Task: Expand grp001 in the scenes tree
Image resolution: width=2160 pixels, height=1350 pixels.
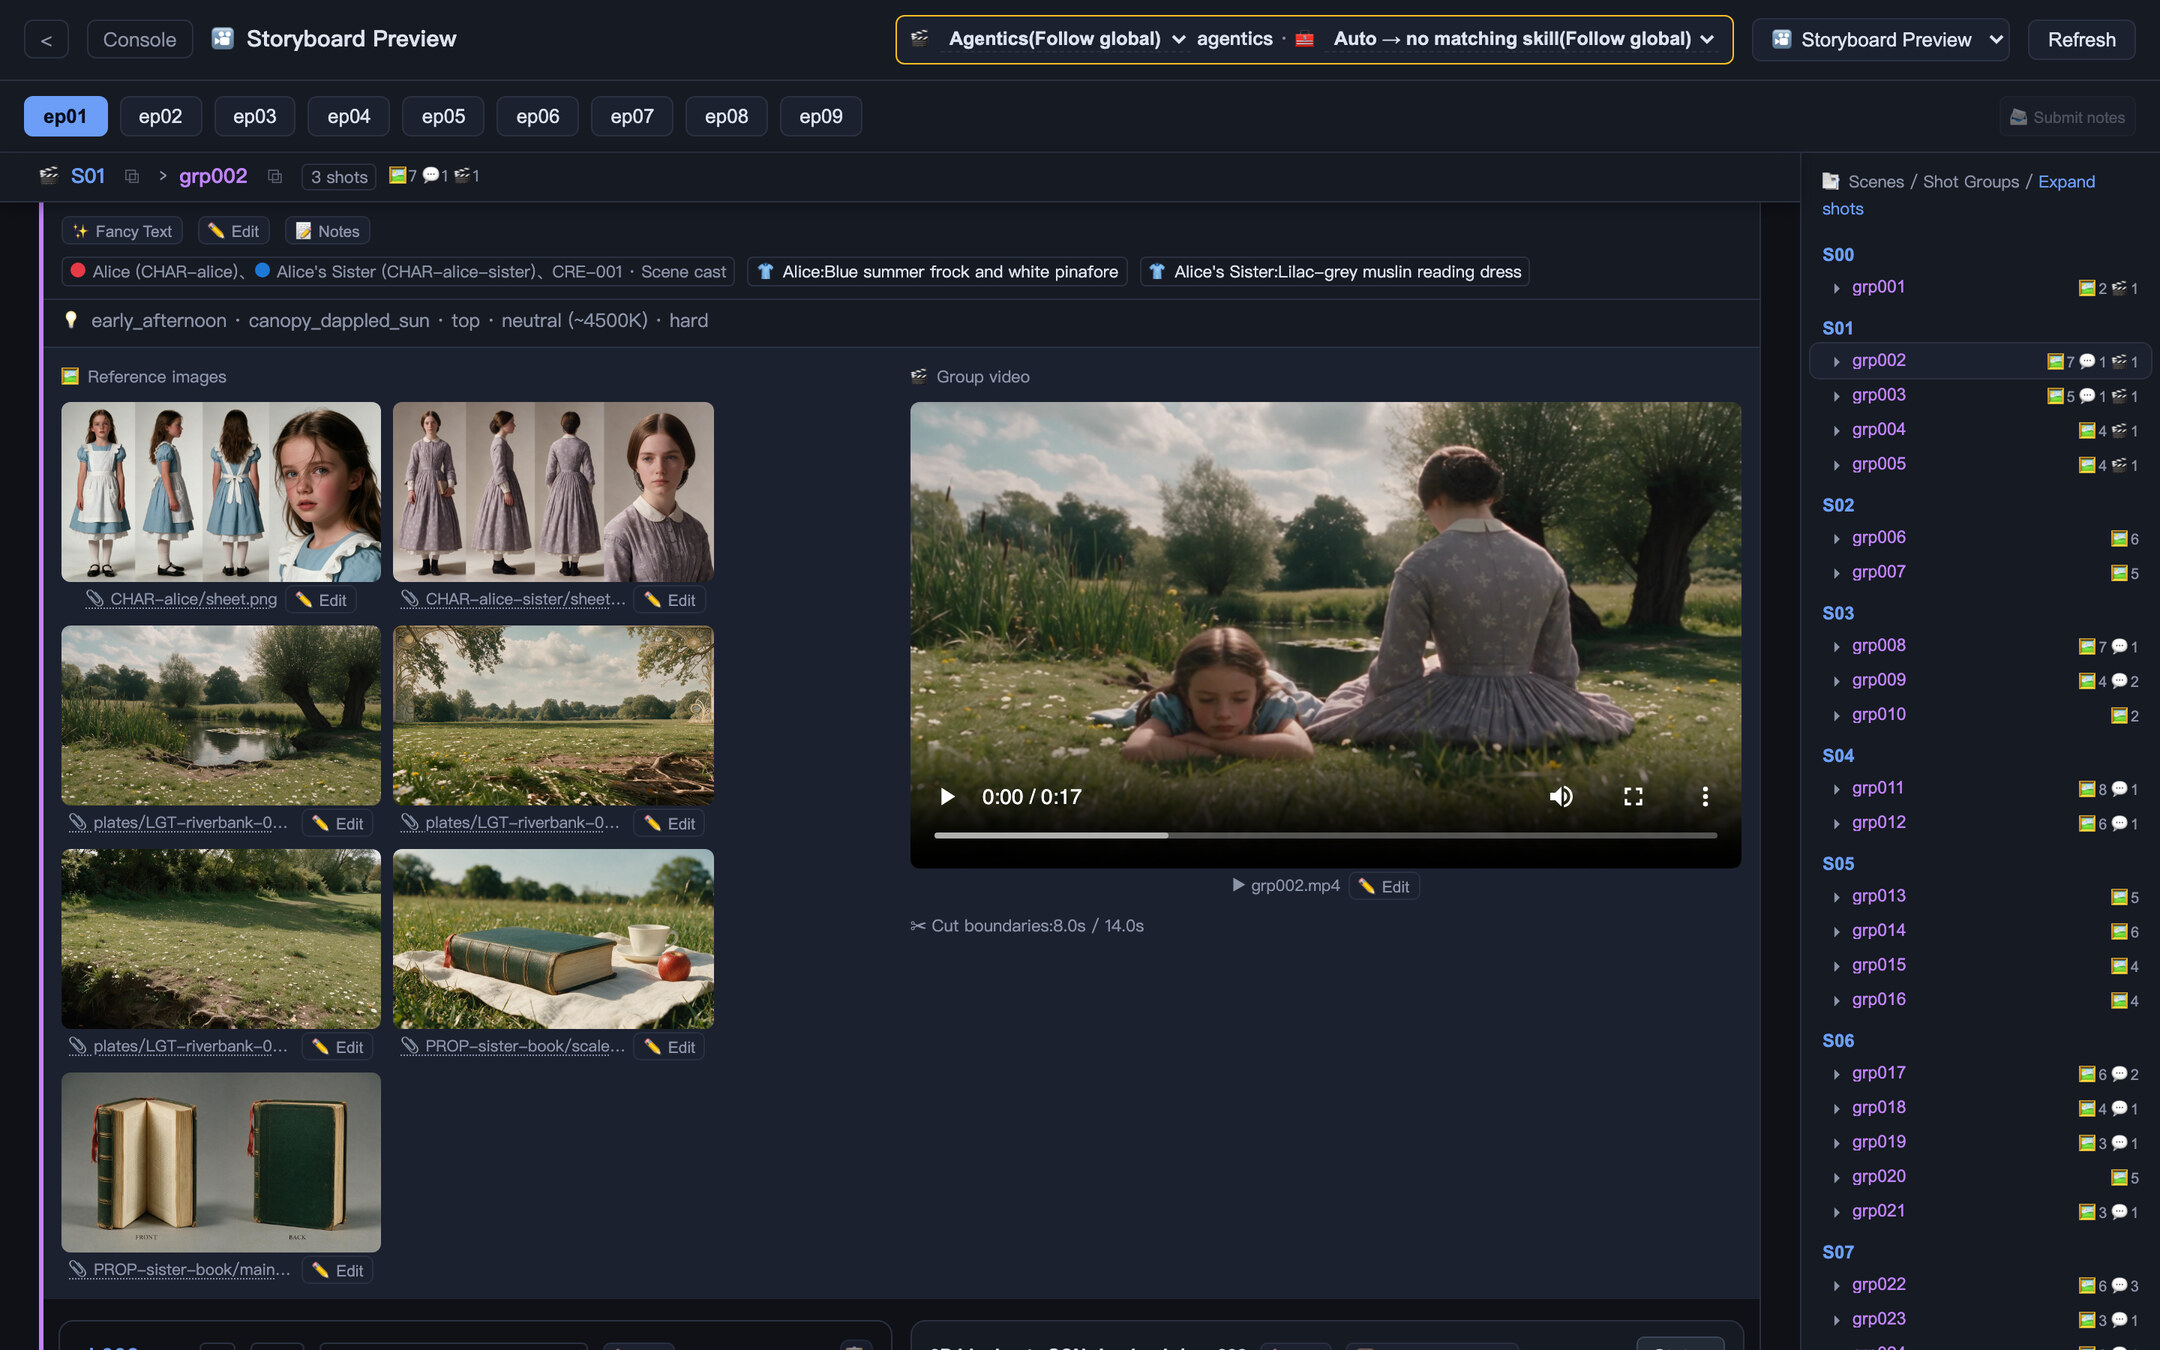Action: coord(1836,288)
